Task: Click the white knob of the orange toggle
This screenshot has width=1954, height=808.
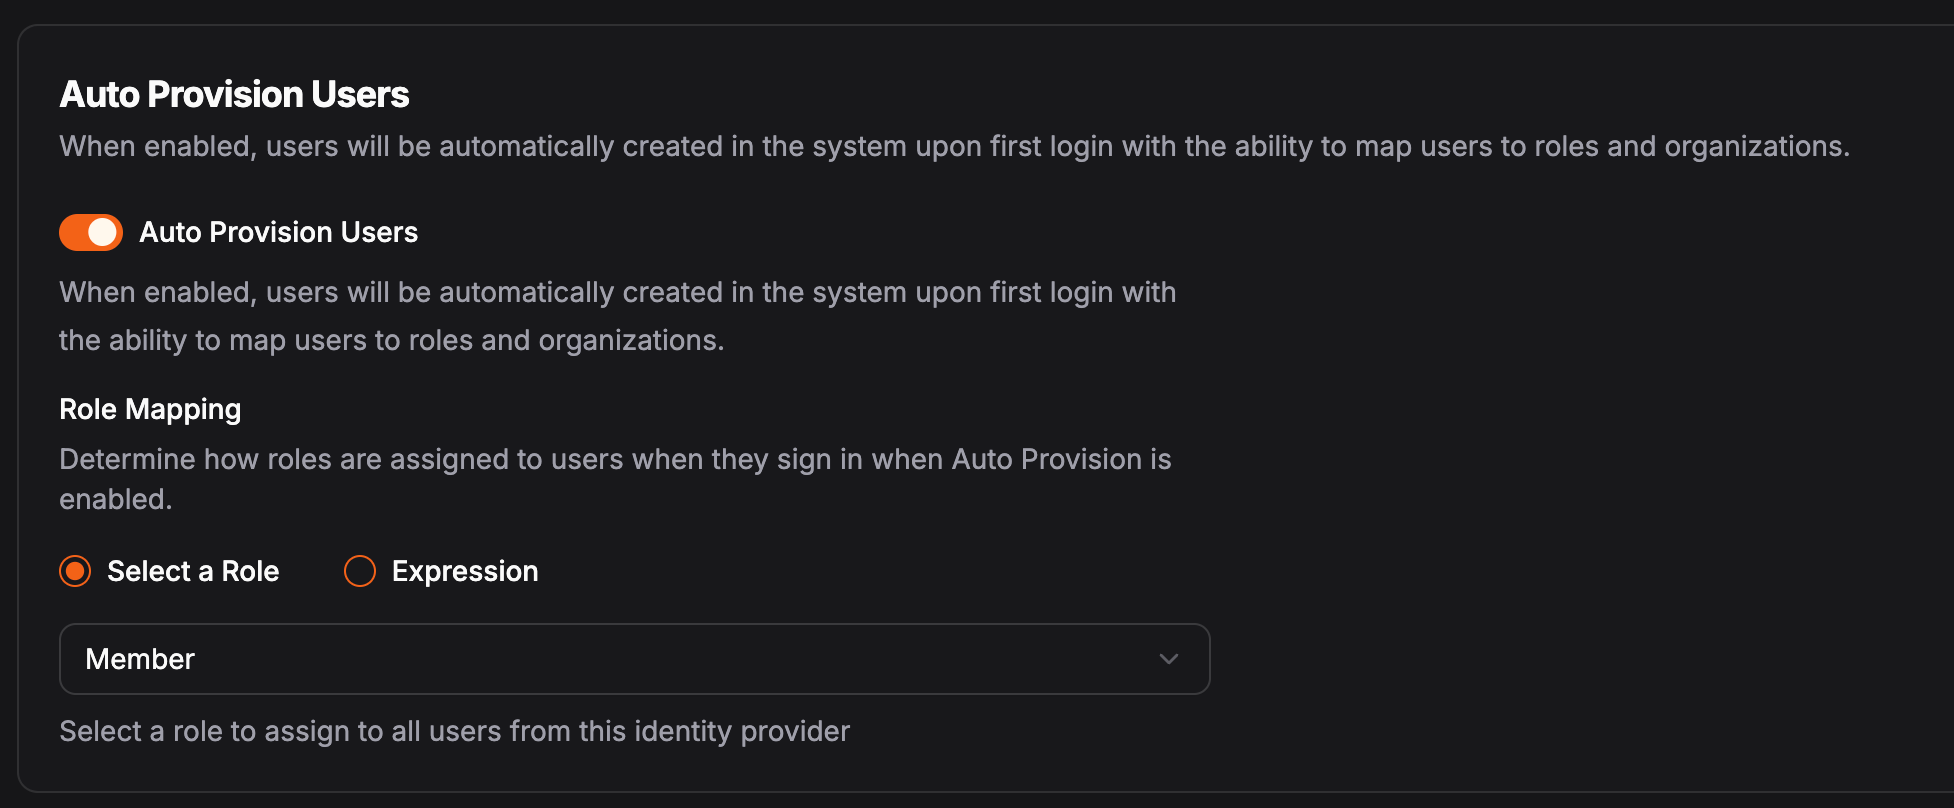Action: tap(103, 232)
